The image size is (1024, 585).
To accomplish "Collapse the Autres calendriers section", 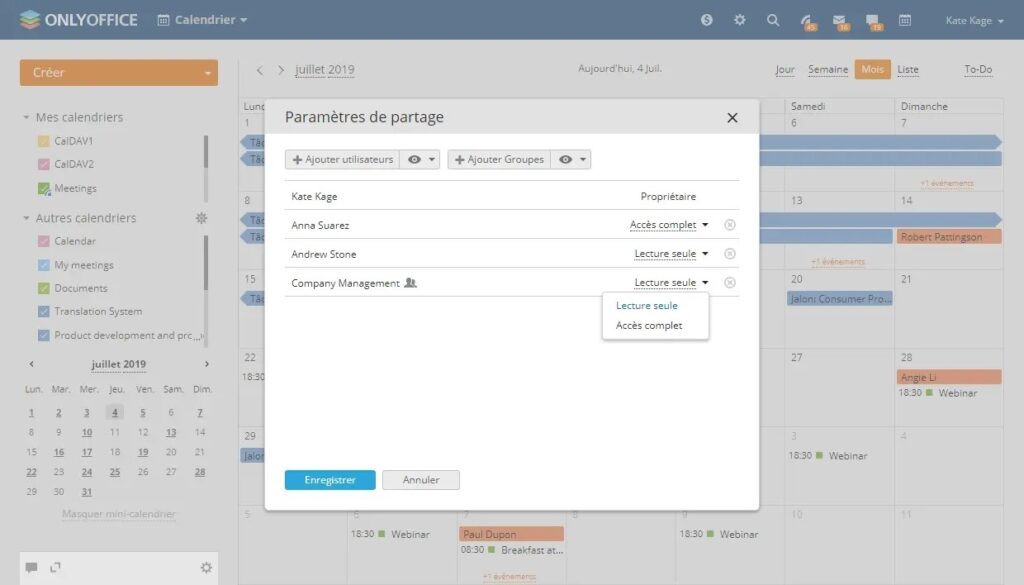I will tap(26, 218).
